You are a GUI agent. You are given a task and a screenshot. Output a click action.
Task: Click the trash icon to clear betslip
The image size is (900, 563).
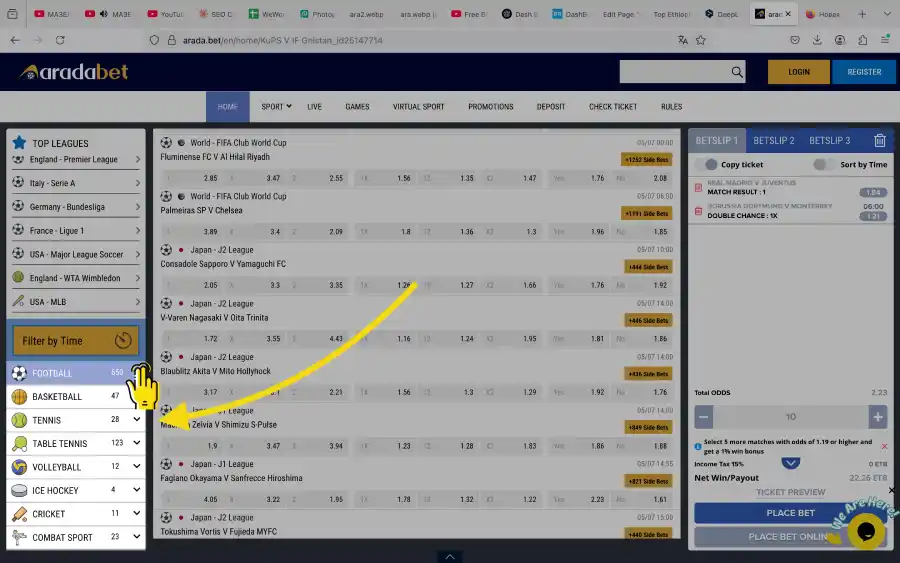(879, 141)
